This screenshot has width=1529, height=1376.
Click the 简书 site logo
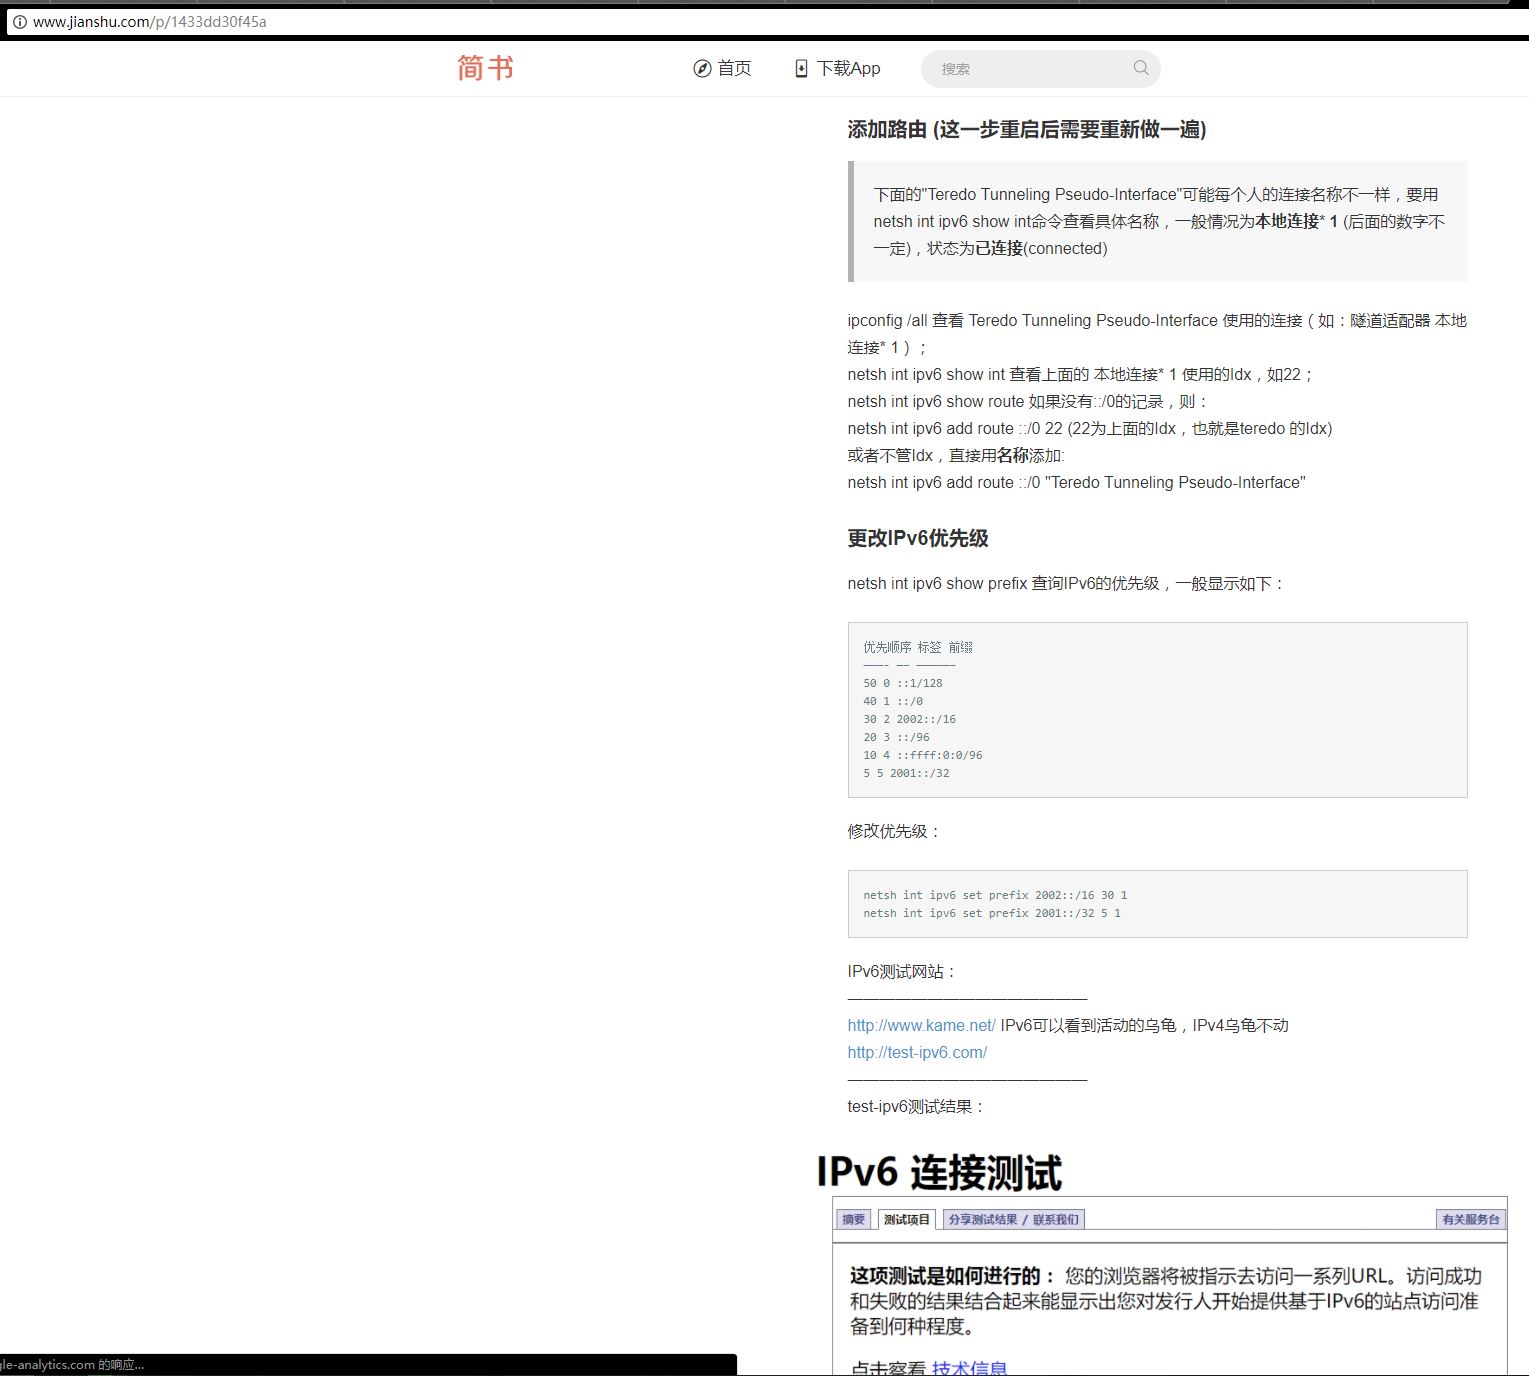[484, 68]
